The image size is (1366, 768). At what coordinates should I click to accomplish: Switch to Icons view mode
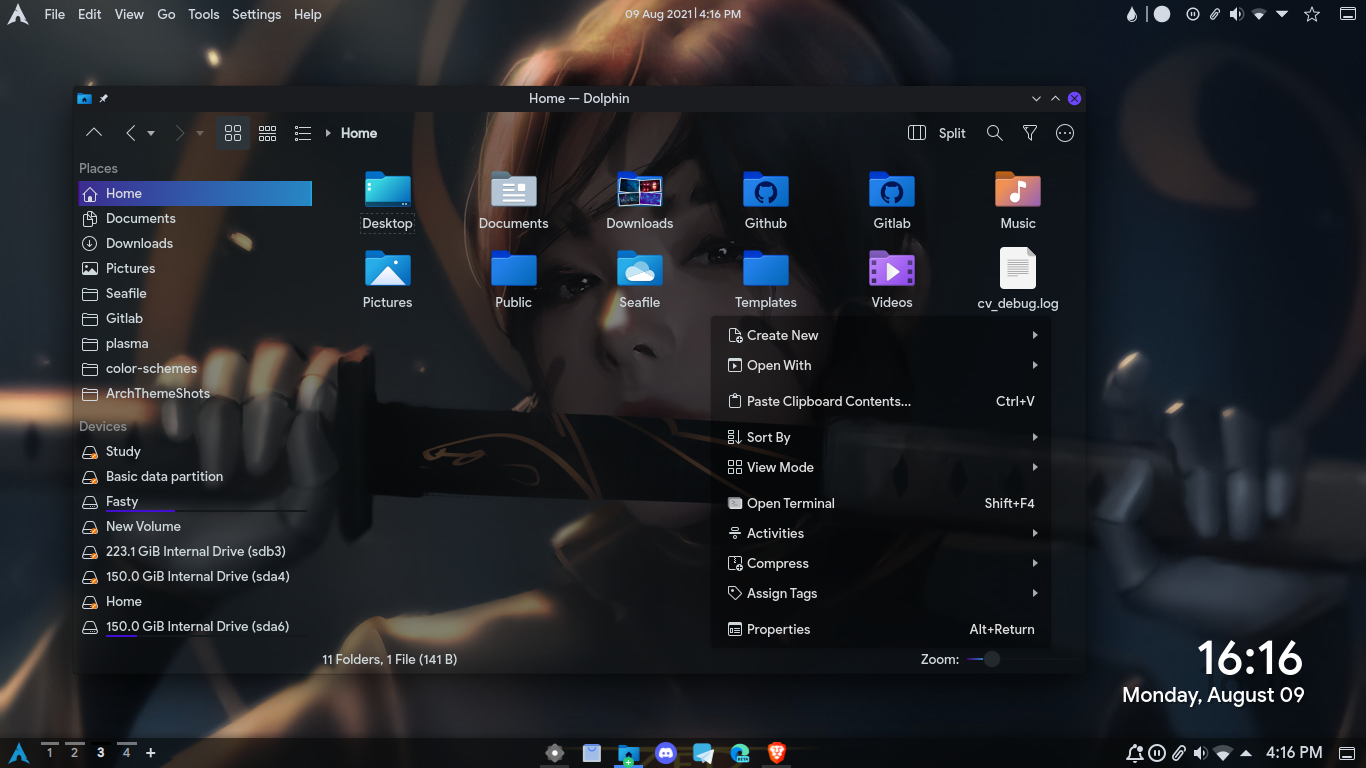coord(233,133)
